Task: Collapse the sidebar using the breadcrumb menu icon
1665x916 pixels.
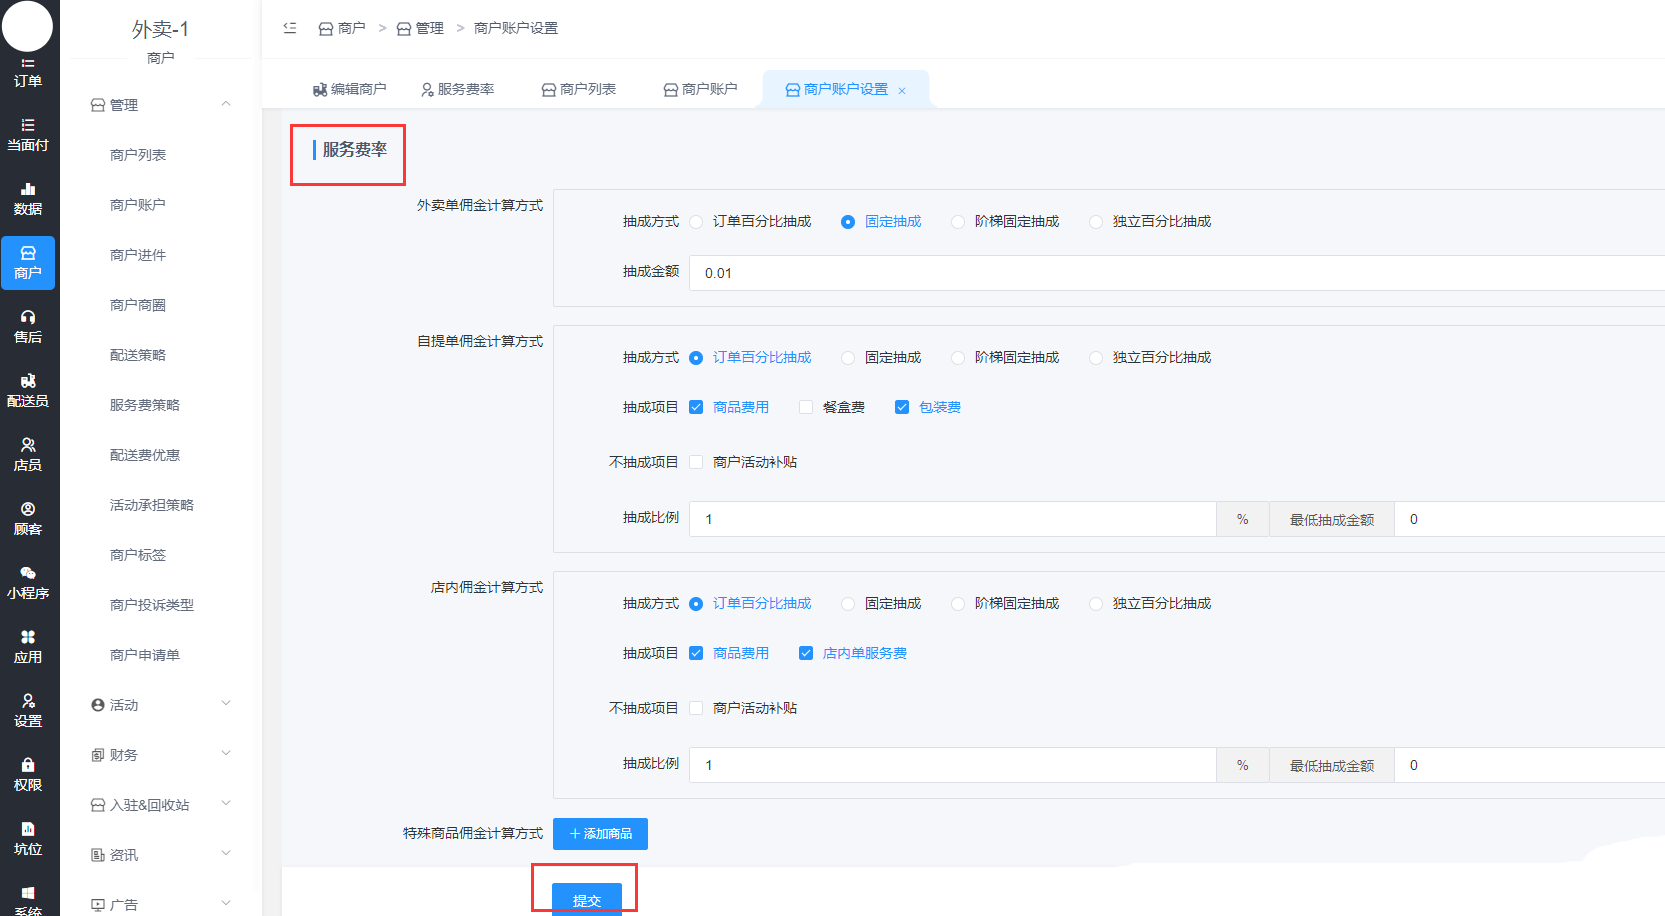Action: pos(290,28)
